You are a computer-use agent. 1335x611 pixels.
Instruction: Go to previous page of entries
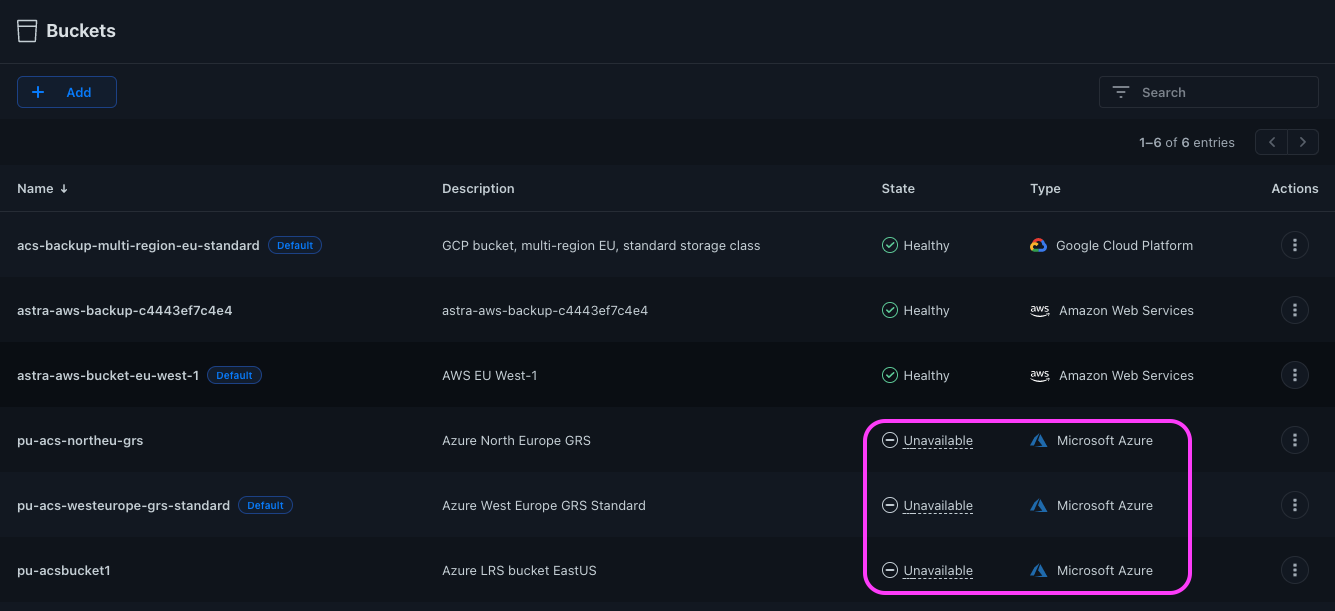[x=1271, y=142]
